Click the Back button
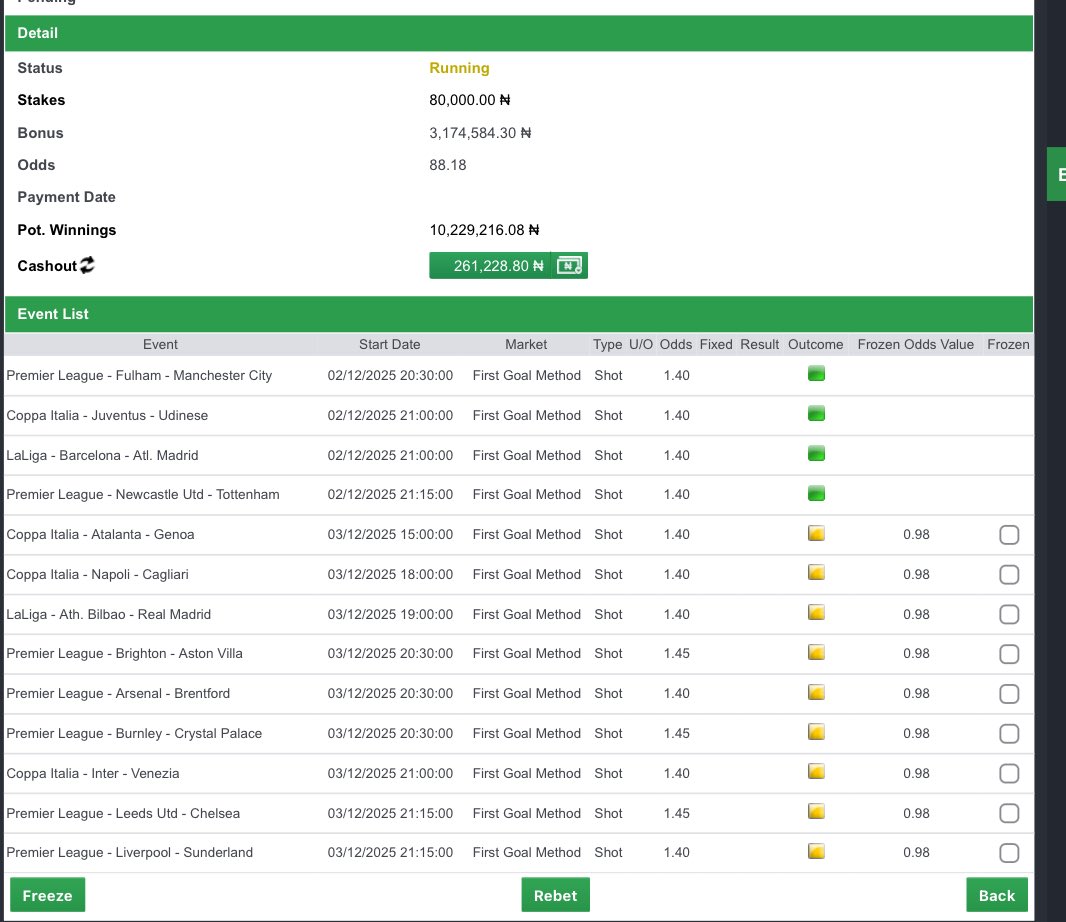Image resolution: width=1066 pixels, height=922 pixels. (x=996, y=894)
